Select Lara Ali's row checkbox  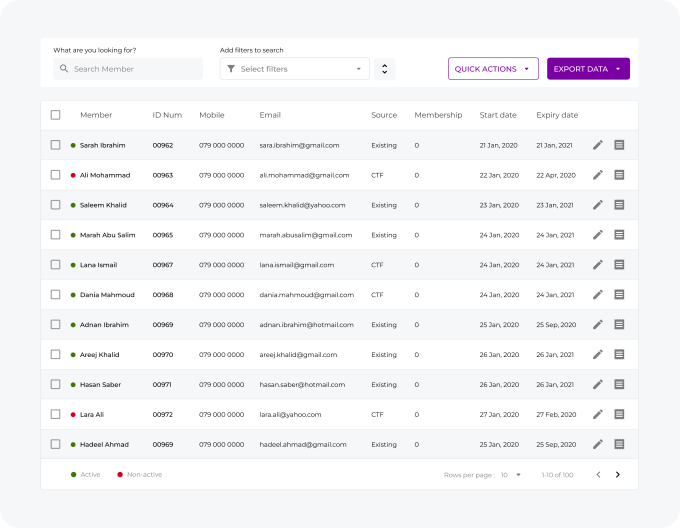(x=56, y=414)
